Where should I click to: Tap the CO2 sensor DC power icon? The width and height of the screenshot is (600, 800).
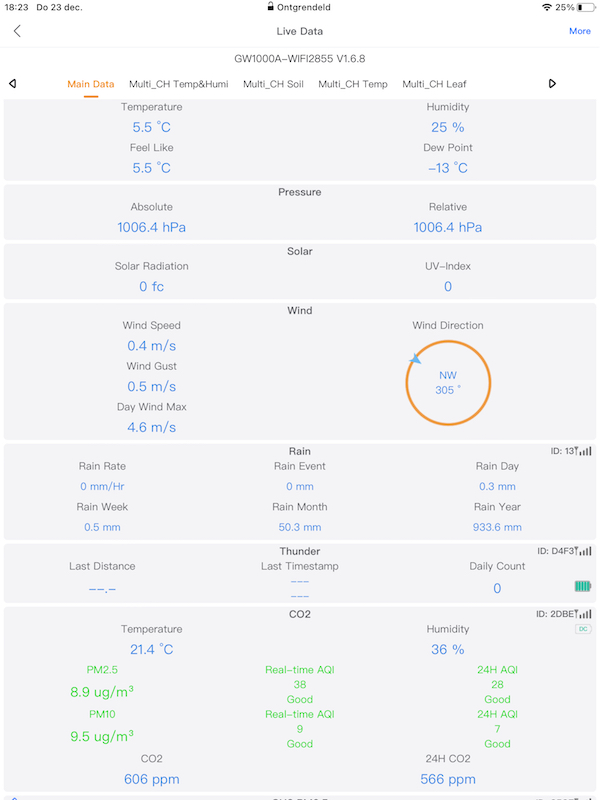pyautogui.click(x=583, y=629)
